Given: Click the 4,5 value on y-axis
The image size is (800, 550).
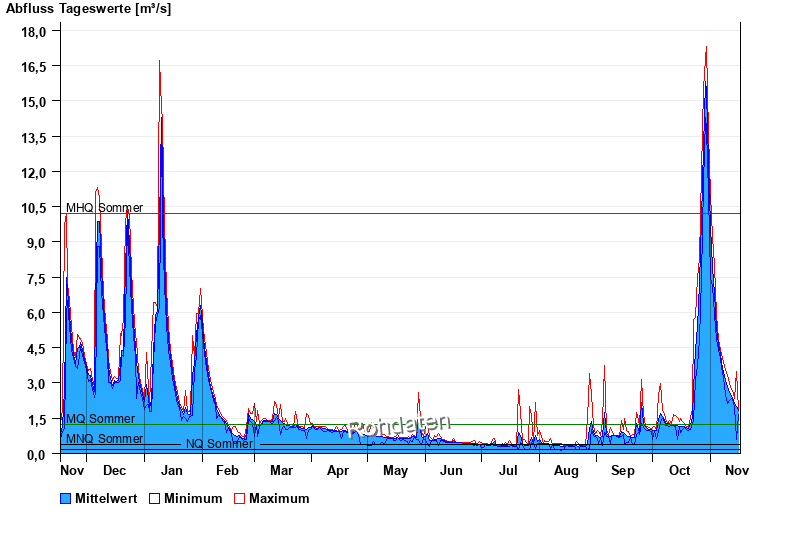Looking at the screenshot, I should [37, 348].
